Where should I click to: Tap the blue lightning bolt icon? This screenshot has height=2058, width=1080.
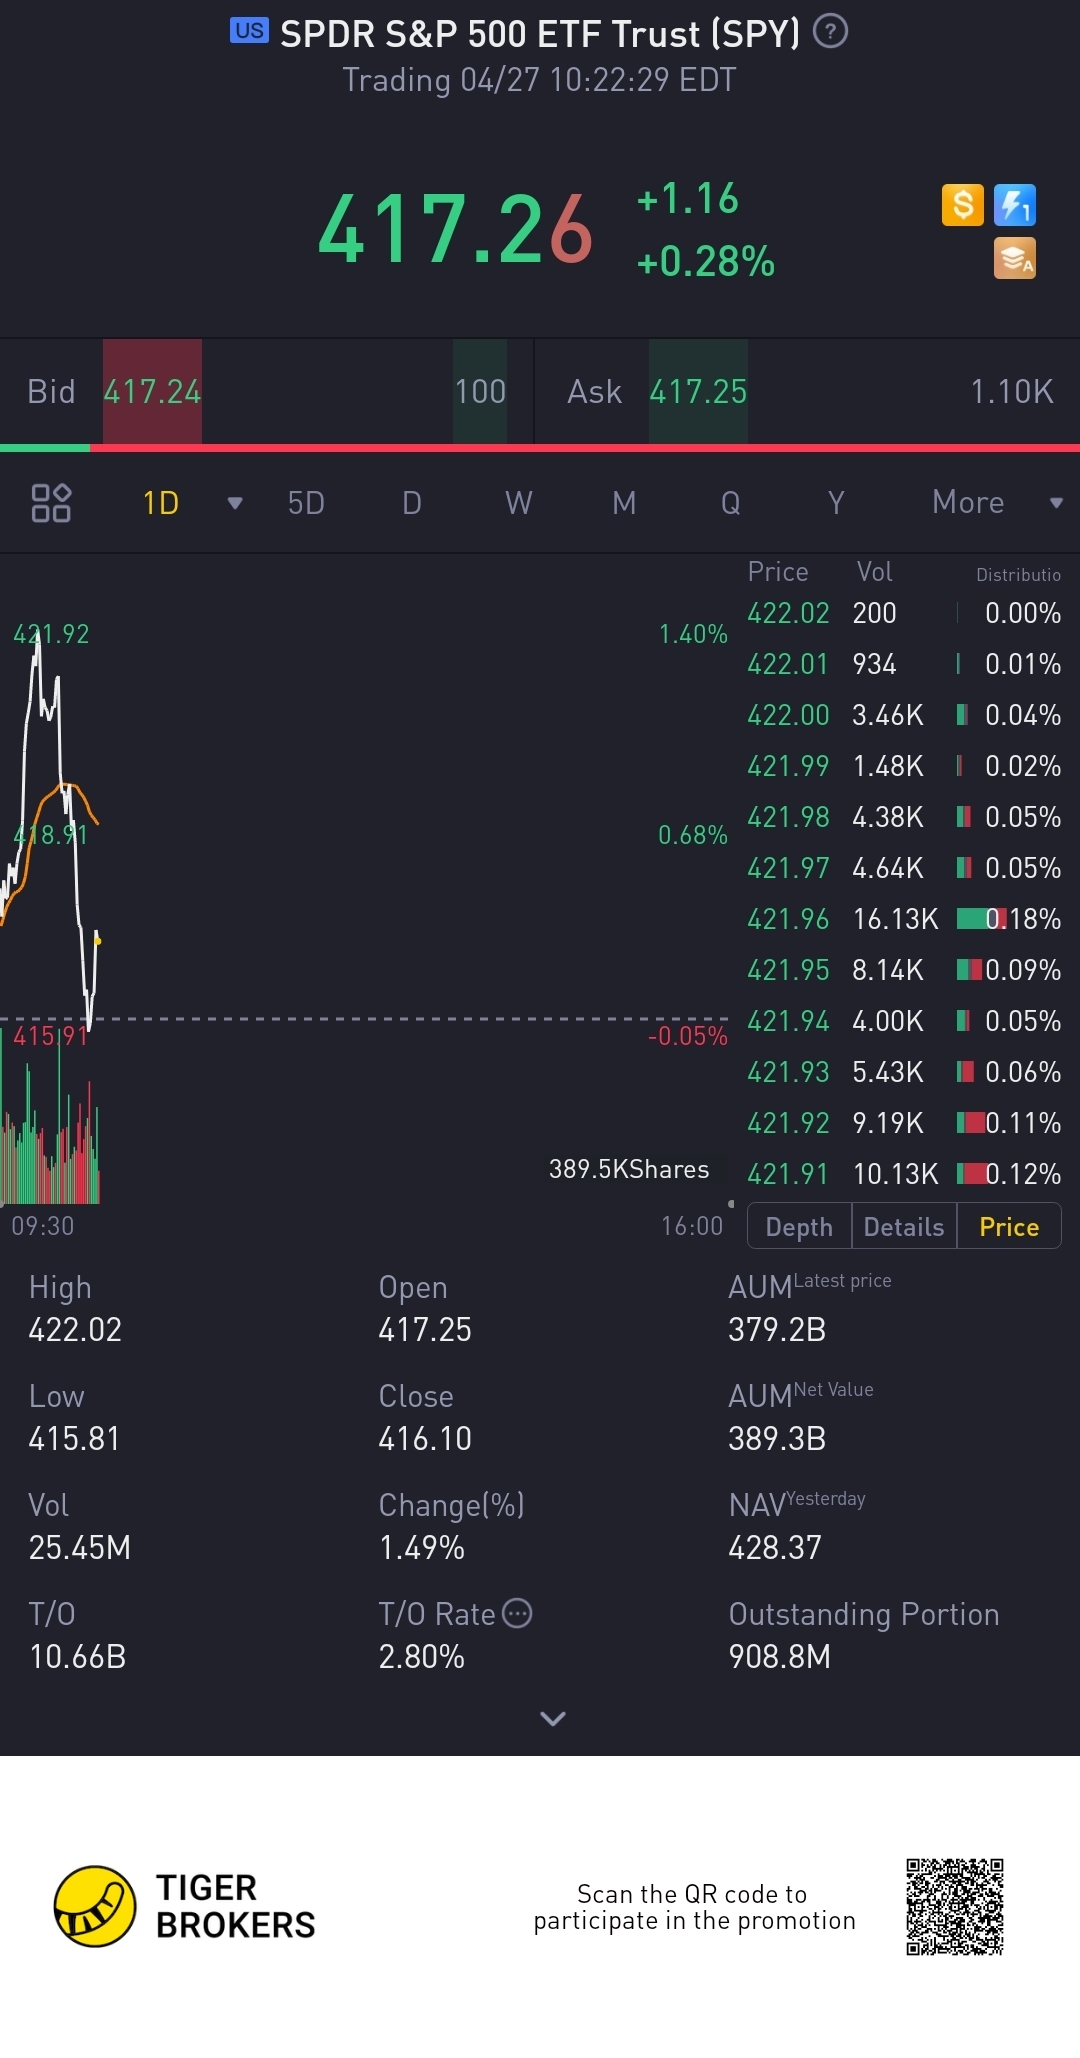coord(1015,205)
